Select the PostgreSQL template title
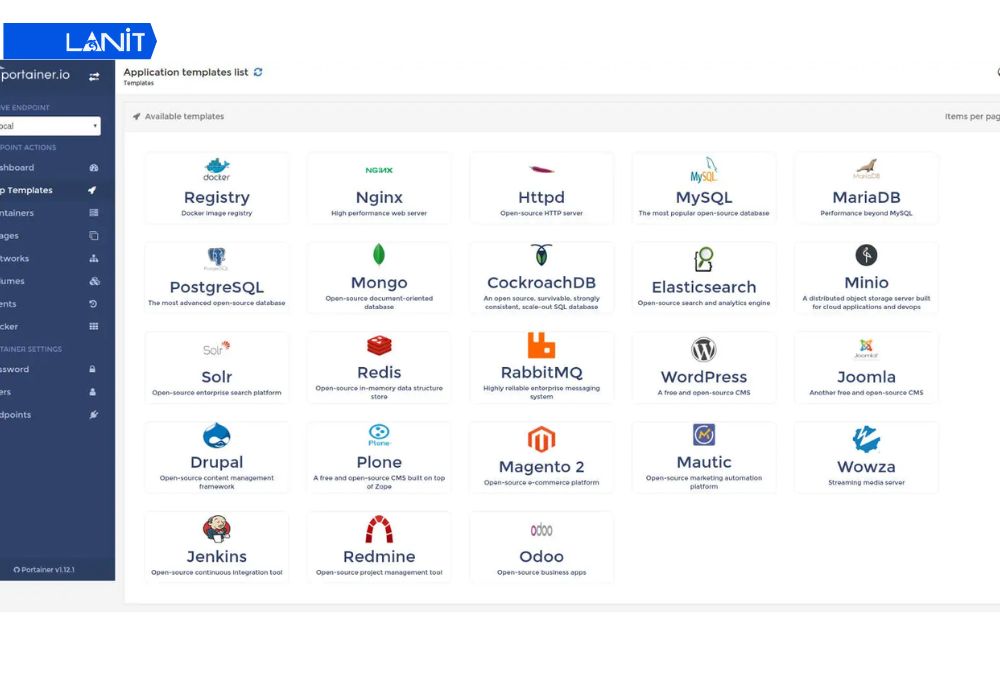Viewport: 1000px width, 700px height. pyautogui.click(x=217, y=288)
